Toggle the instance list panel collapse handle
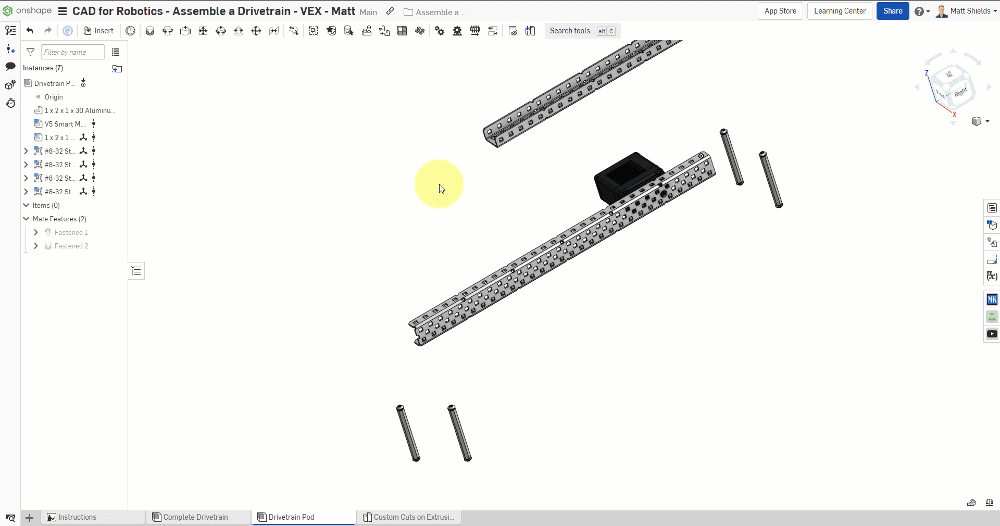1000x526 pixels. click(x=137, y=271)
